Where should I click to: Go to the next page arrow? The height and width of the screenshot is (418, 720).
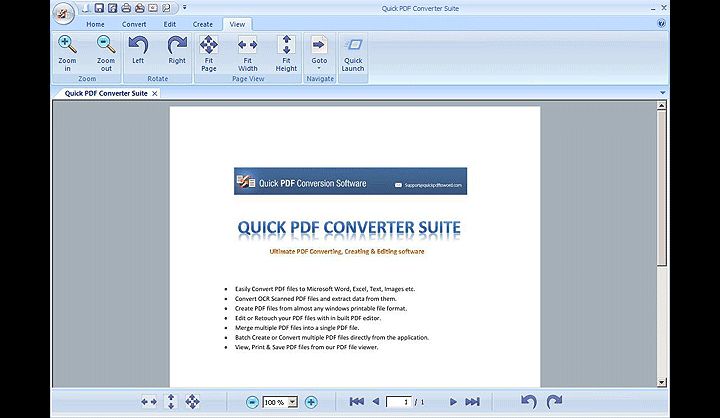453,402
